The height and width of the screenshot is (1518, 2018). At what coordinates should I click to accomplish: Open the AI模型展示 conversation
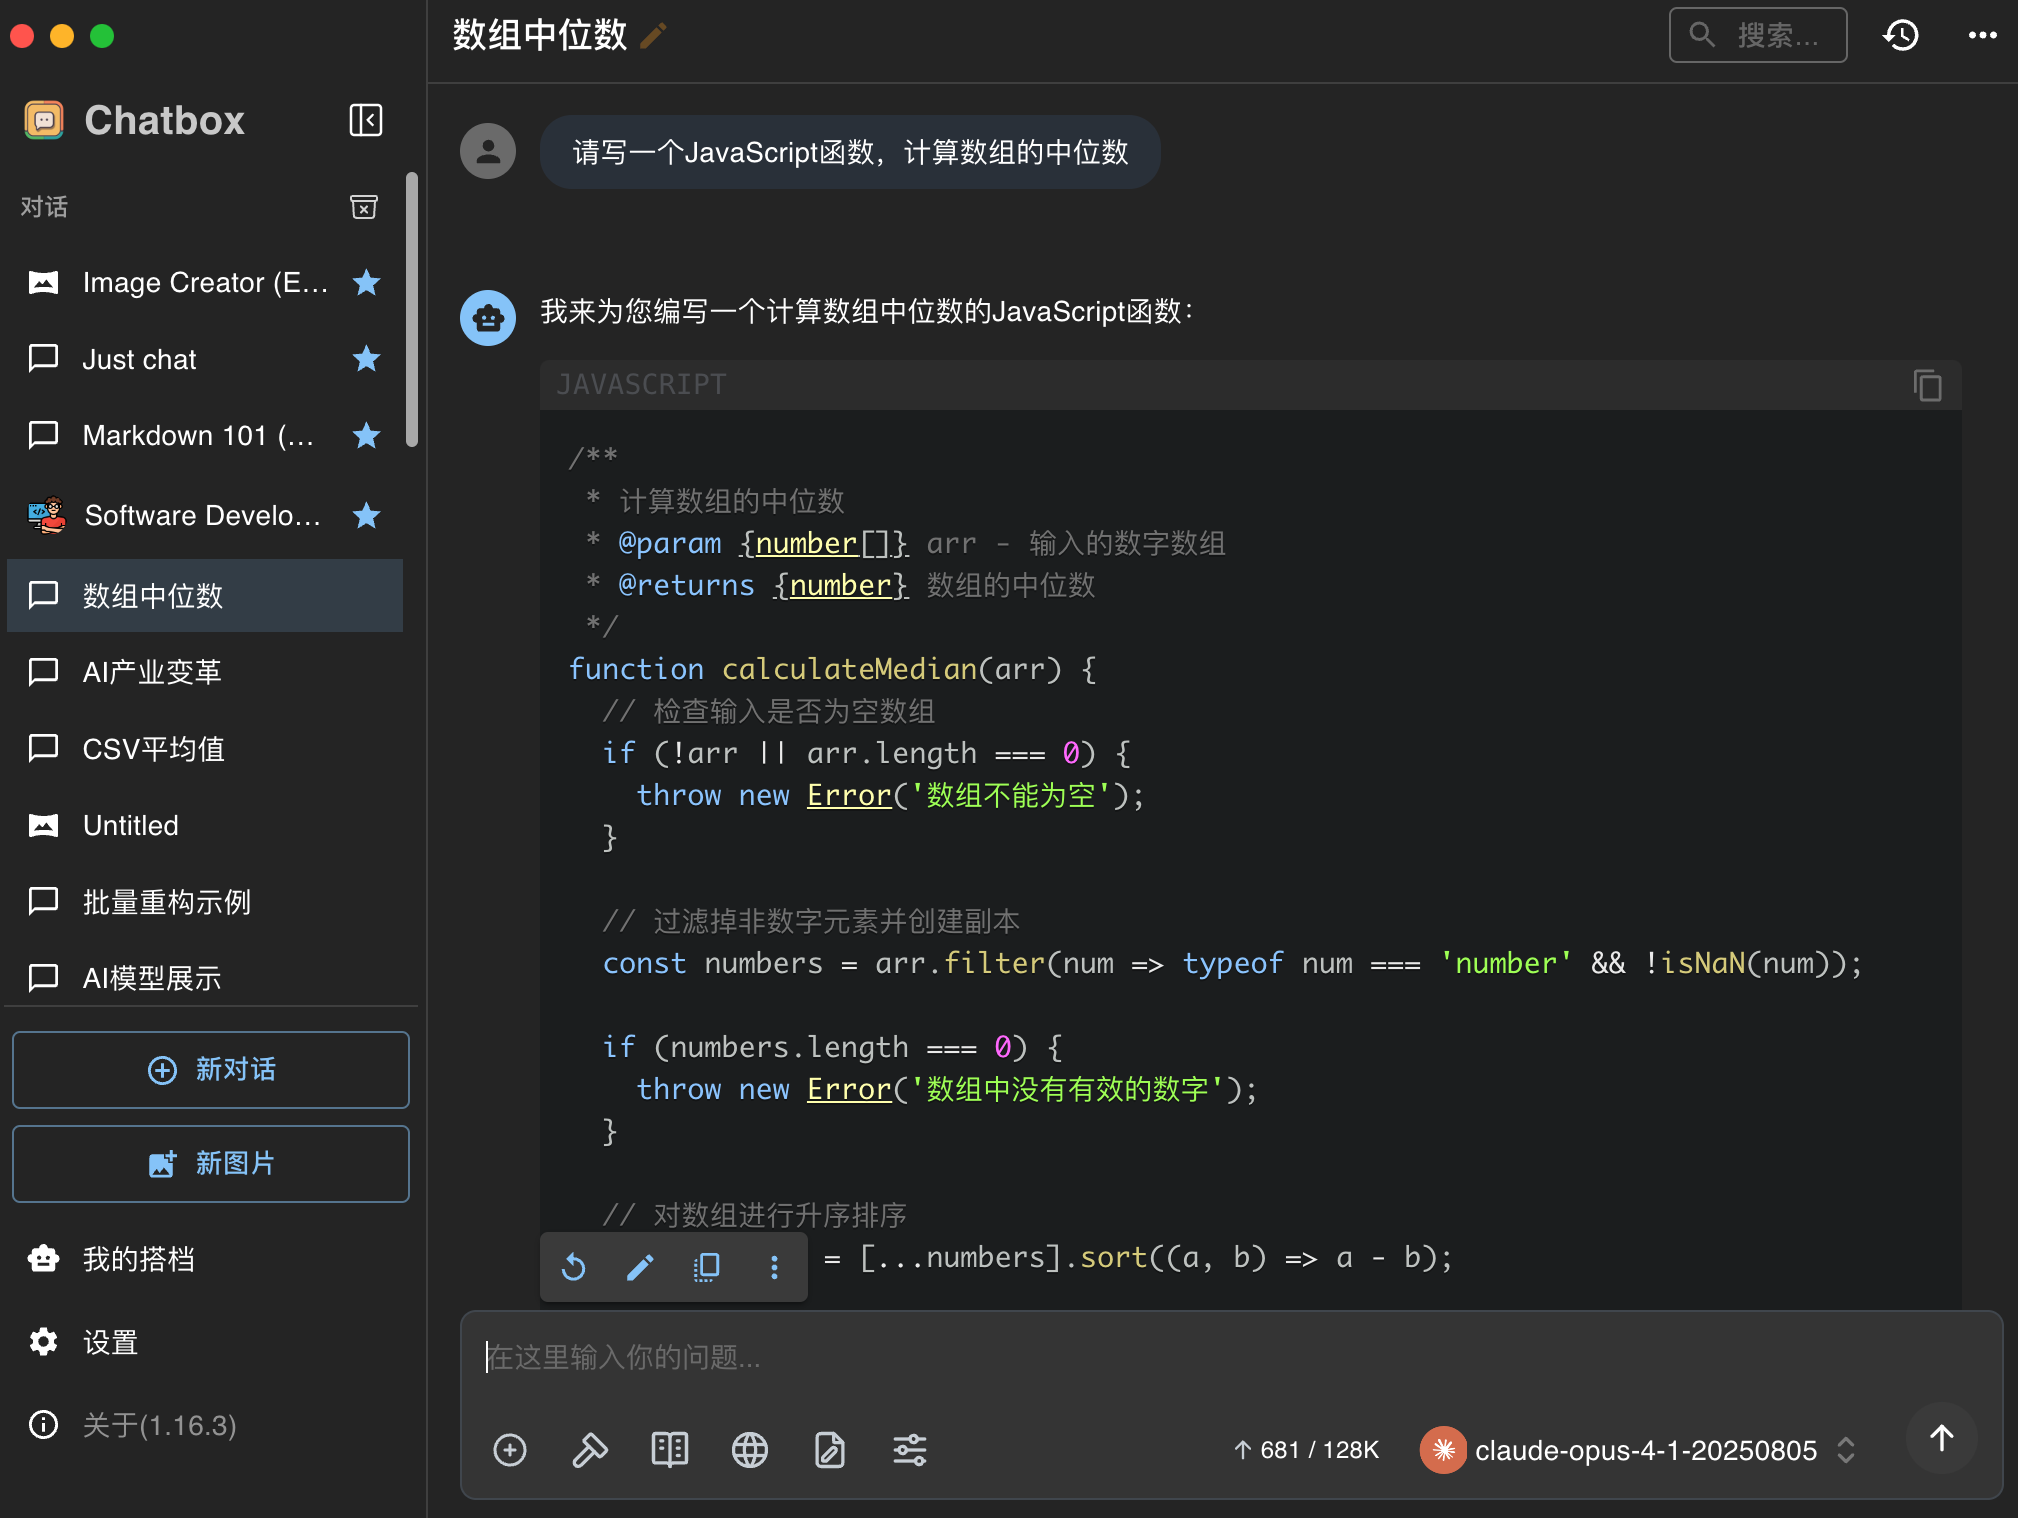coord(205,978)
